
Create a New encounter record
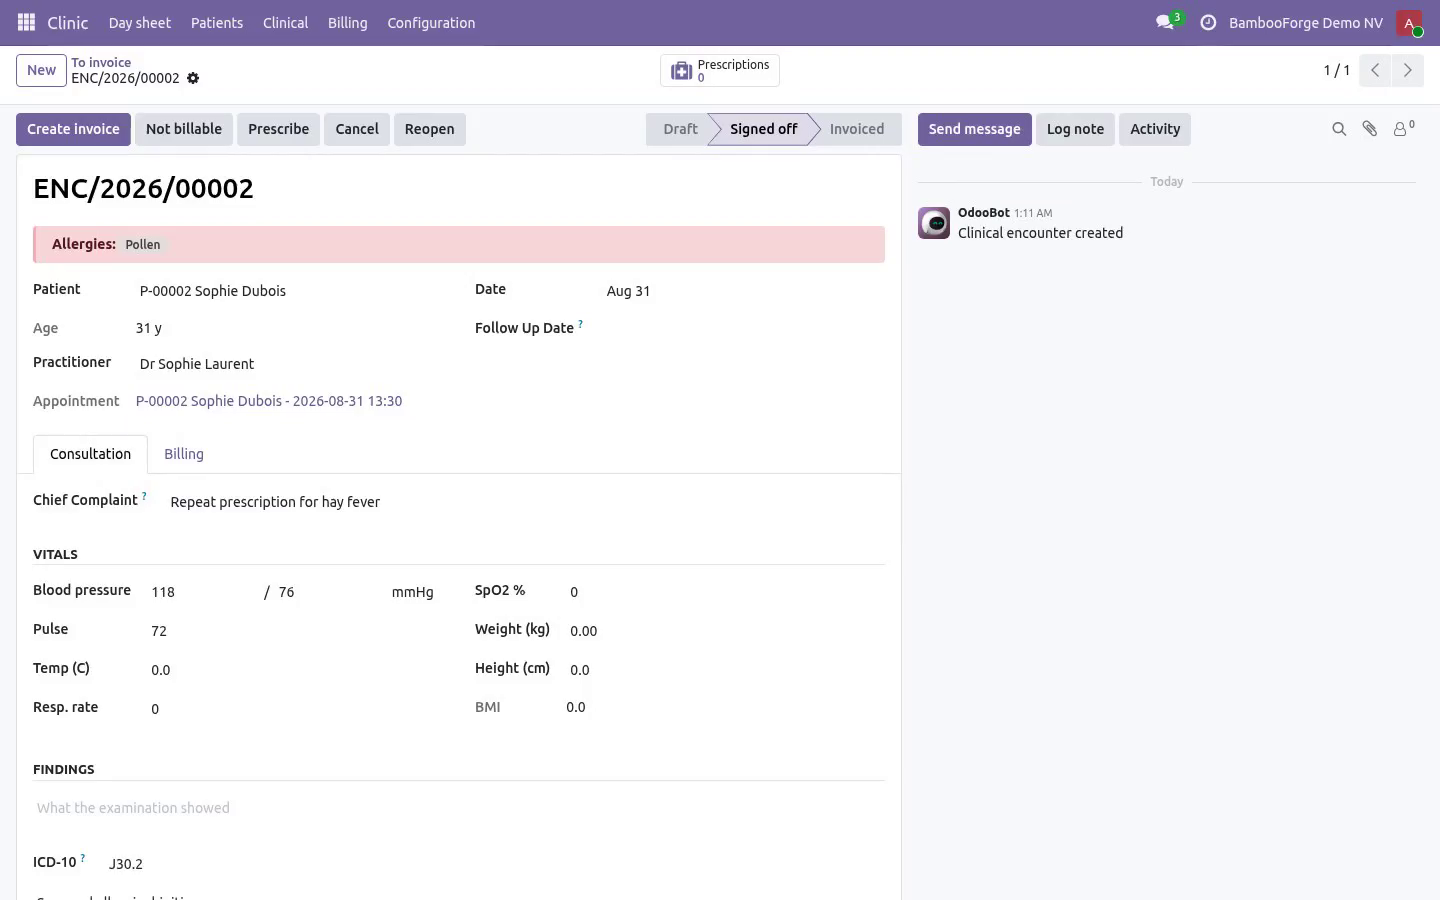click(x=41, y=70)
